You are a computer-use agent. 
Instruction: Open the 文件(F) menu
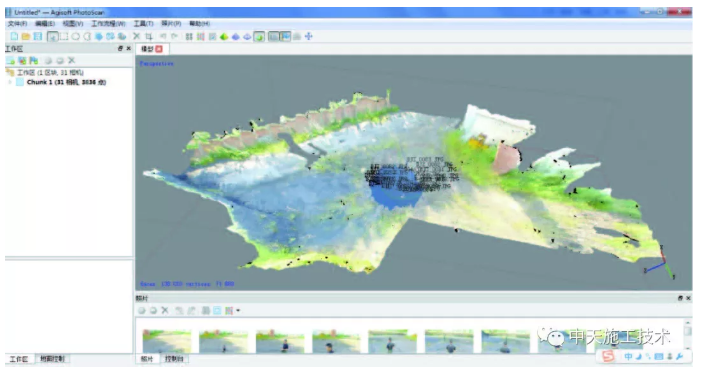click(17, 24)
